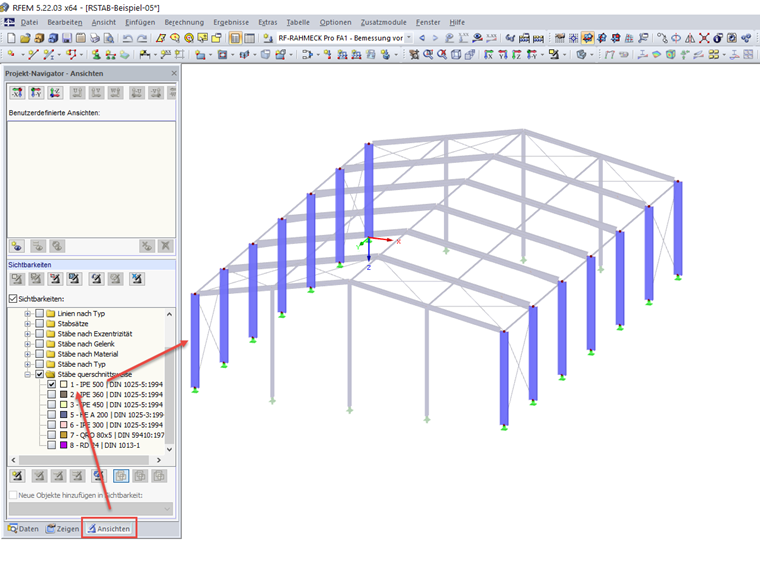This screenshot has height=570, width=760.
Task: Check the Linien nach Typ checkbox
Action: point(40,314)
